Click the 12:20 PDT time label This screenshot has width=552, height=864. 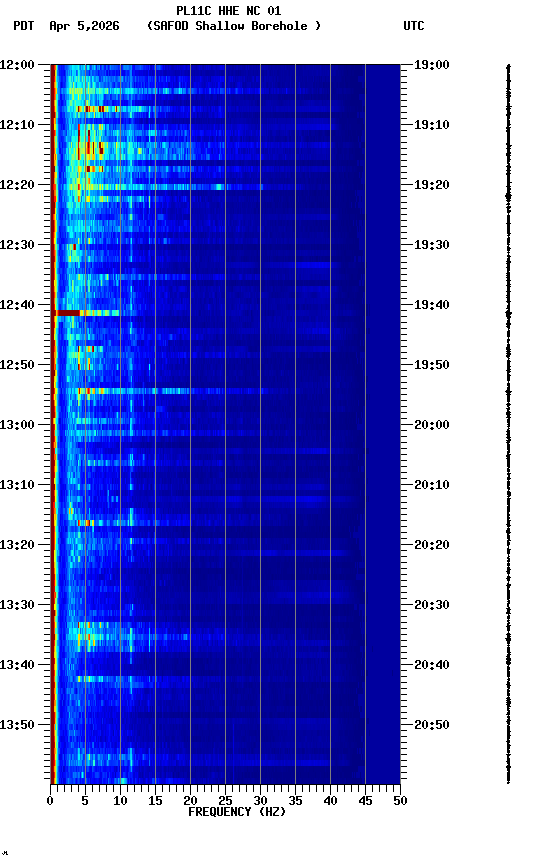point(17,185)
